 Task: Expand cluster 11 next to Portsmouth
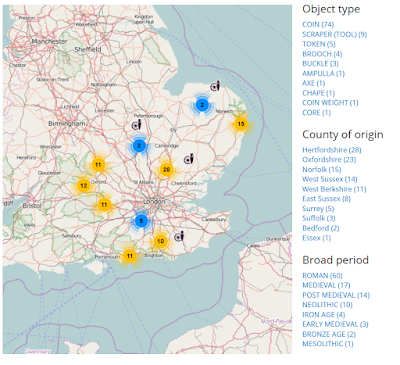point(130,256)
